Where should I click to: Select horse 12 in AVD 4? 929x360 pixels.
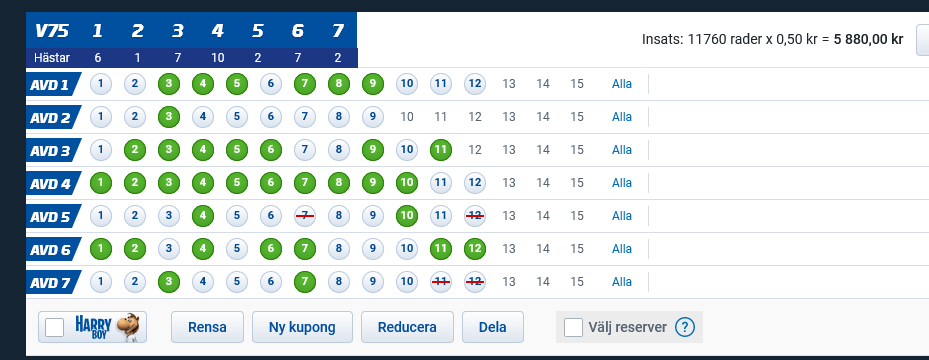point(475,183)
